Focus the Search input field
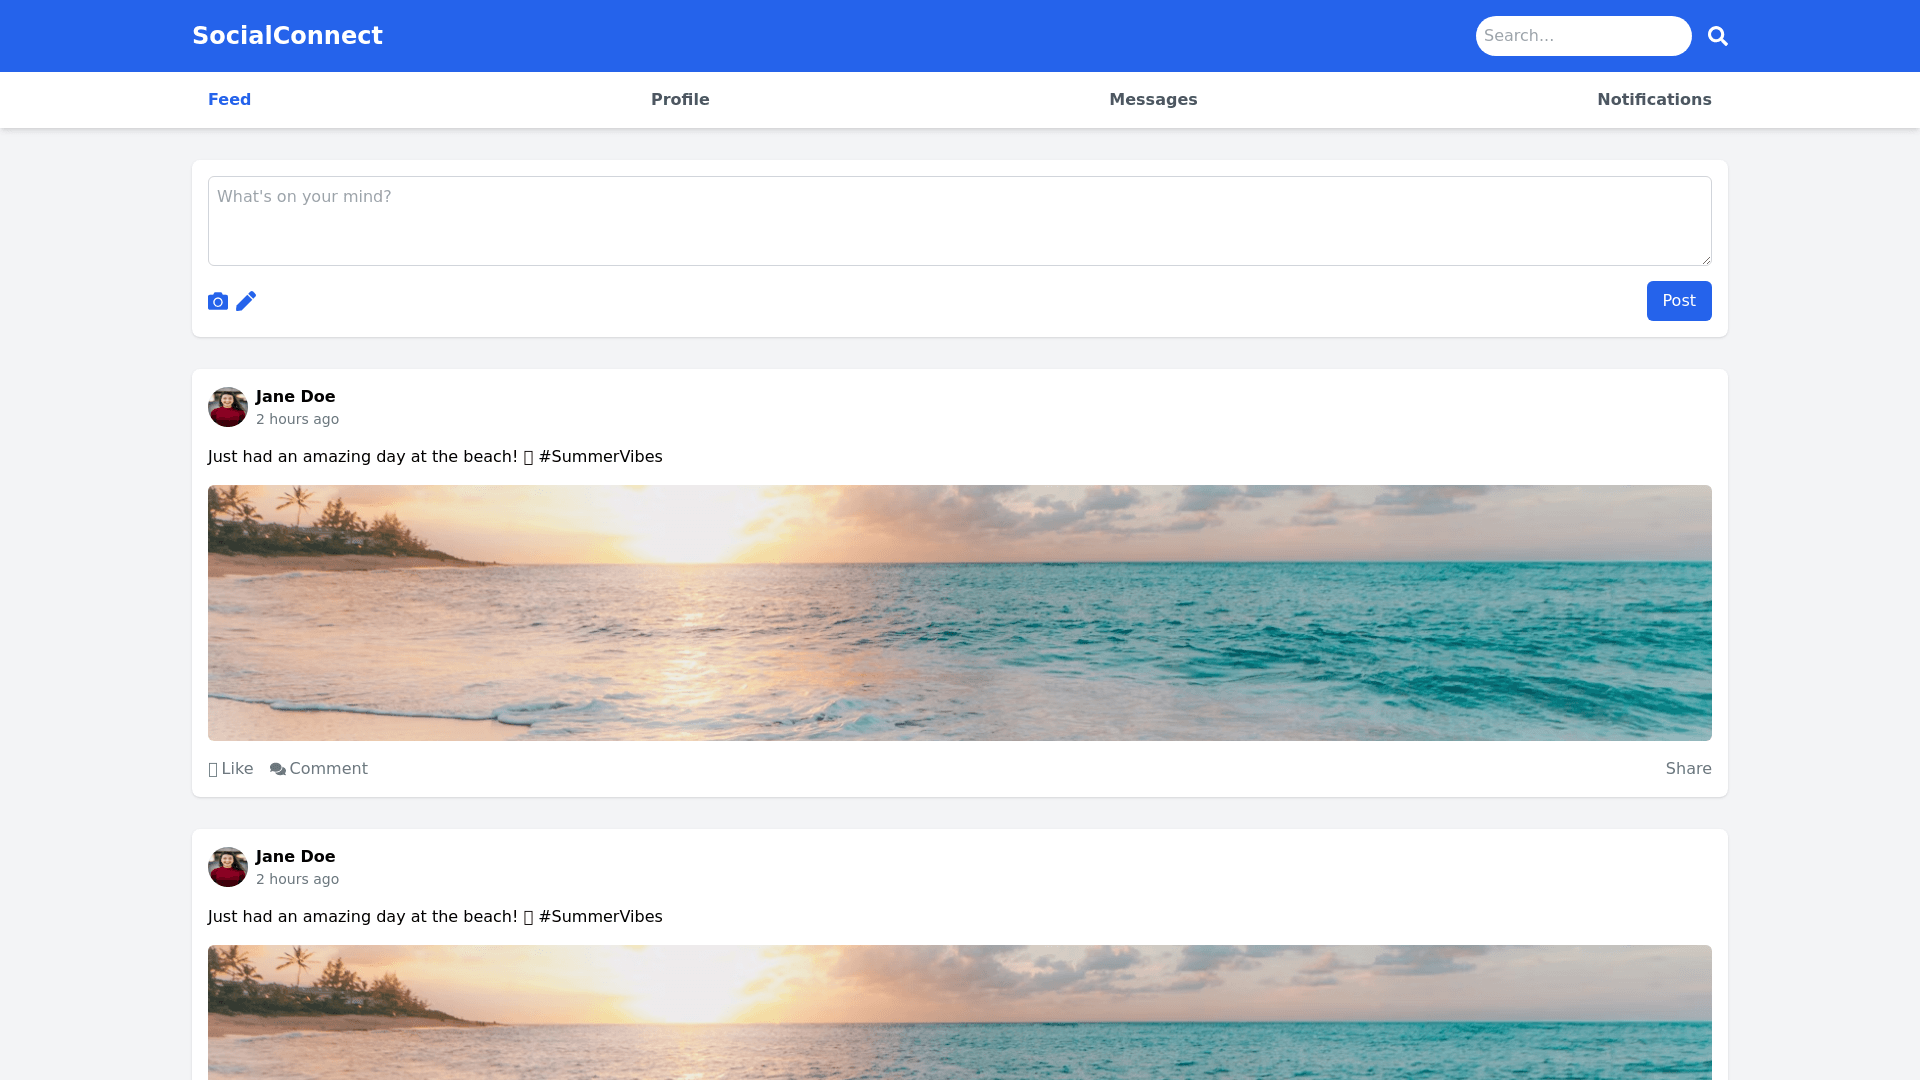The width and height of the screenshot is (1920, 1080). [1583, 36]
